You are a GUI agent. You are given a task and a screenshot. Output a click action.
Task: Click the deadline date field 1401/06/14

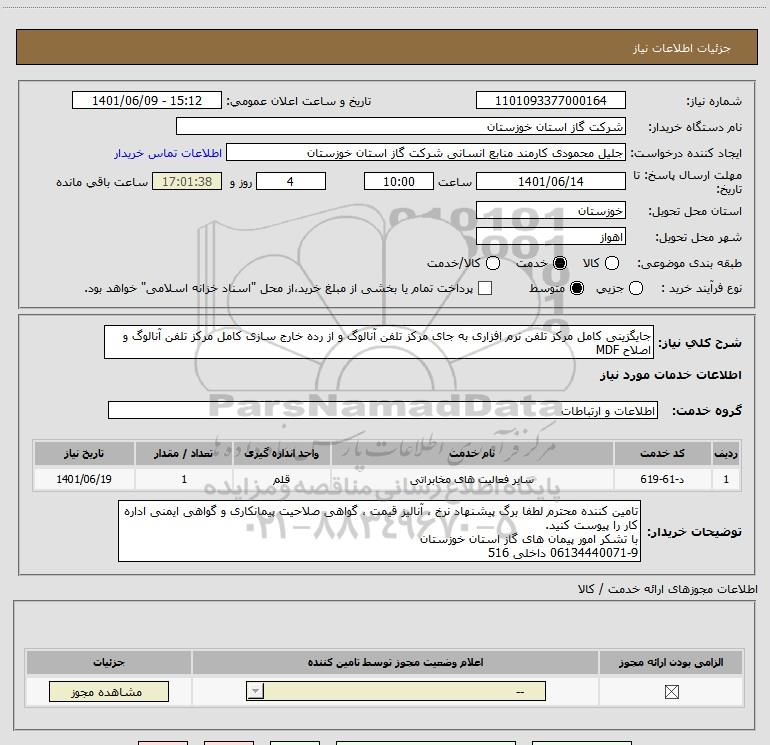click(550, 181)
